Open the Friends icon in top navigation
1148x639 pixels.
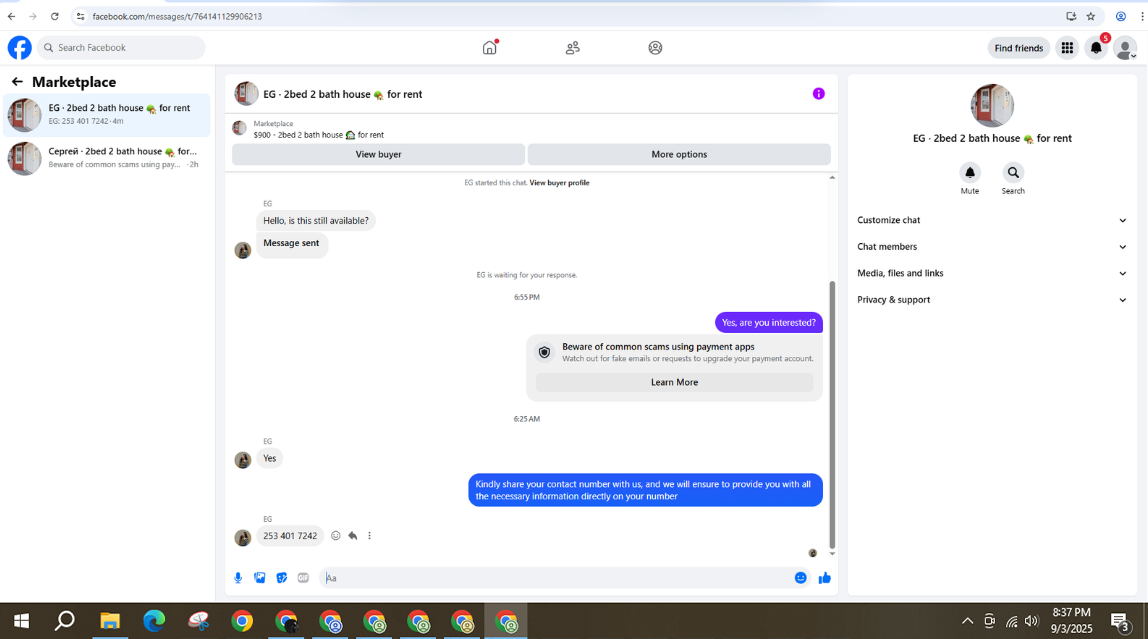click(573, 48)
